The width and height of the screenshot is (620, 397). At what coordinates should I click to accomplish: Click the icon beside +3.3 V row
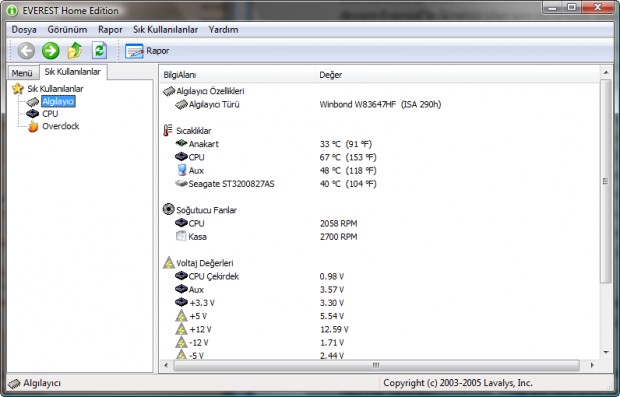[x=181, y=302]
